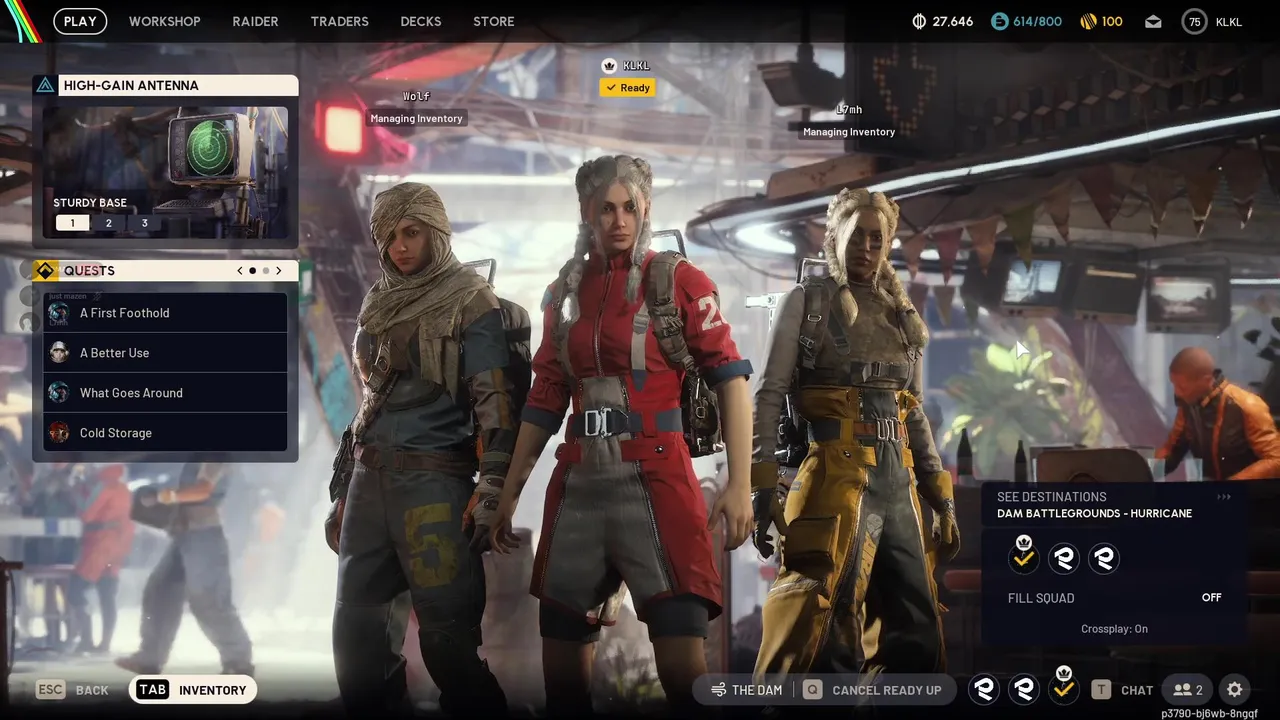This screenshot has width=1280, height=720.
Task: Click the ESC key icon
Action: 51,690
